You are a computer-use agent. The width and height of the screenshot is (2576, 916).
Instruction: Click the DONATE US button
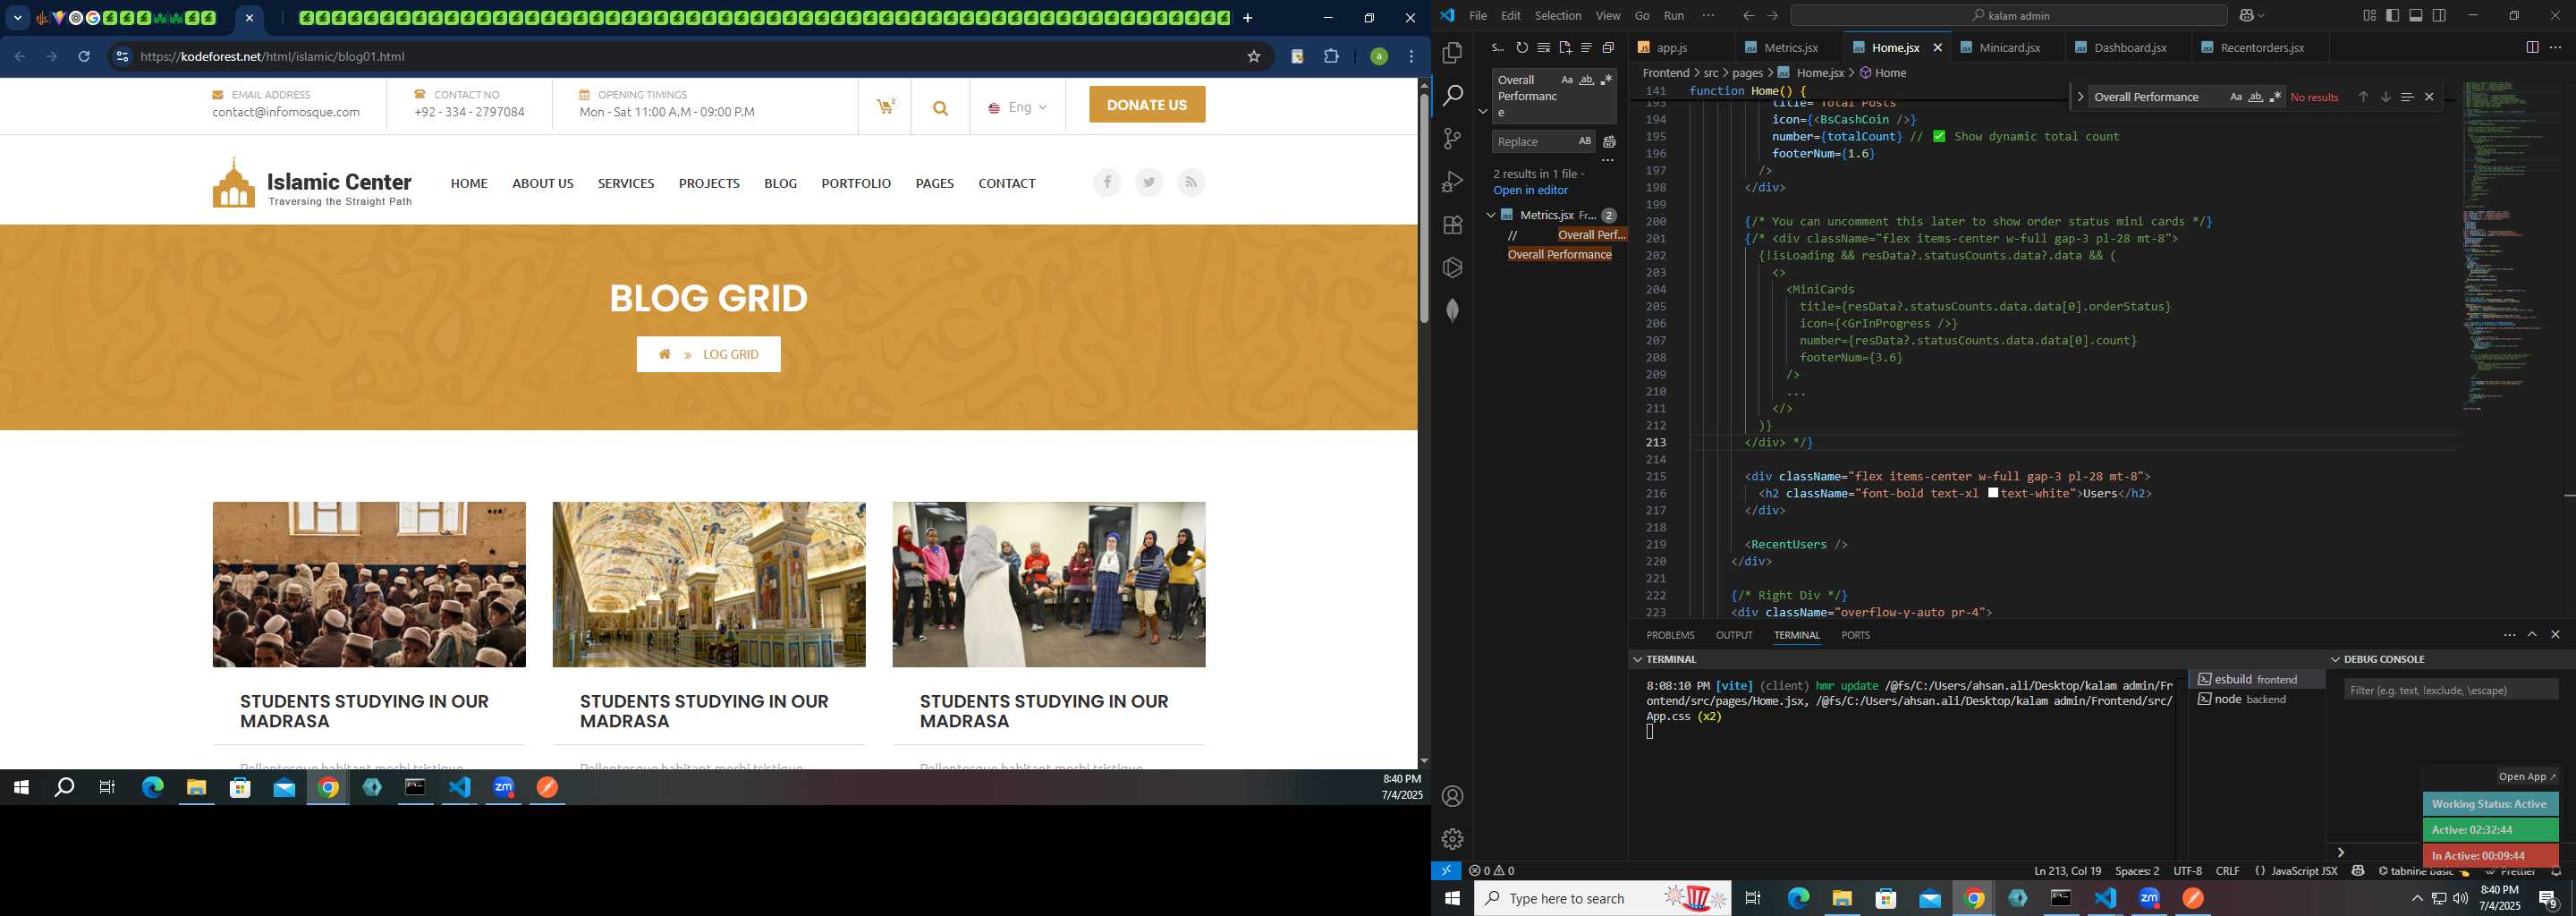pyautogui.click(x=1147, y=105)
